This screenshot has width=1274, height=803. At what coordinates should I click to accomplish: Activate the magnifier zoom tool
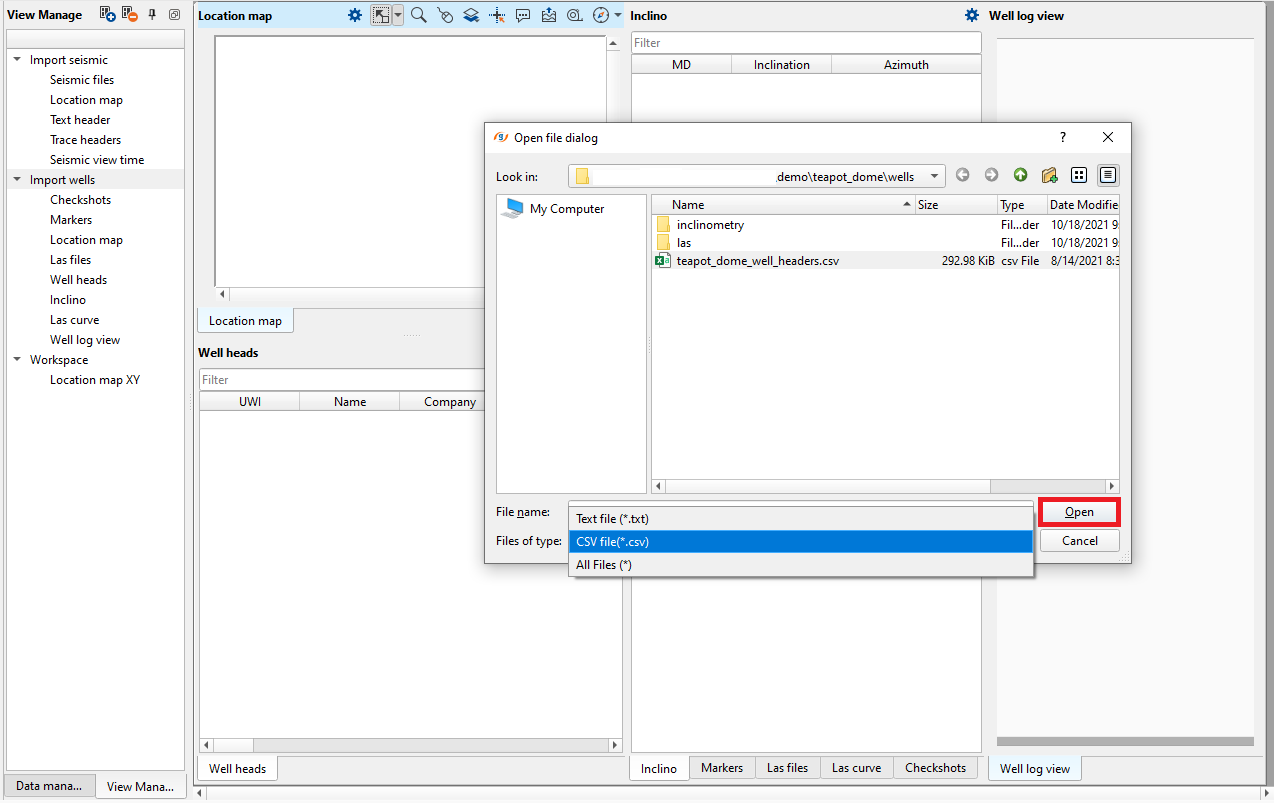(418, 15)
